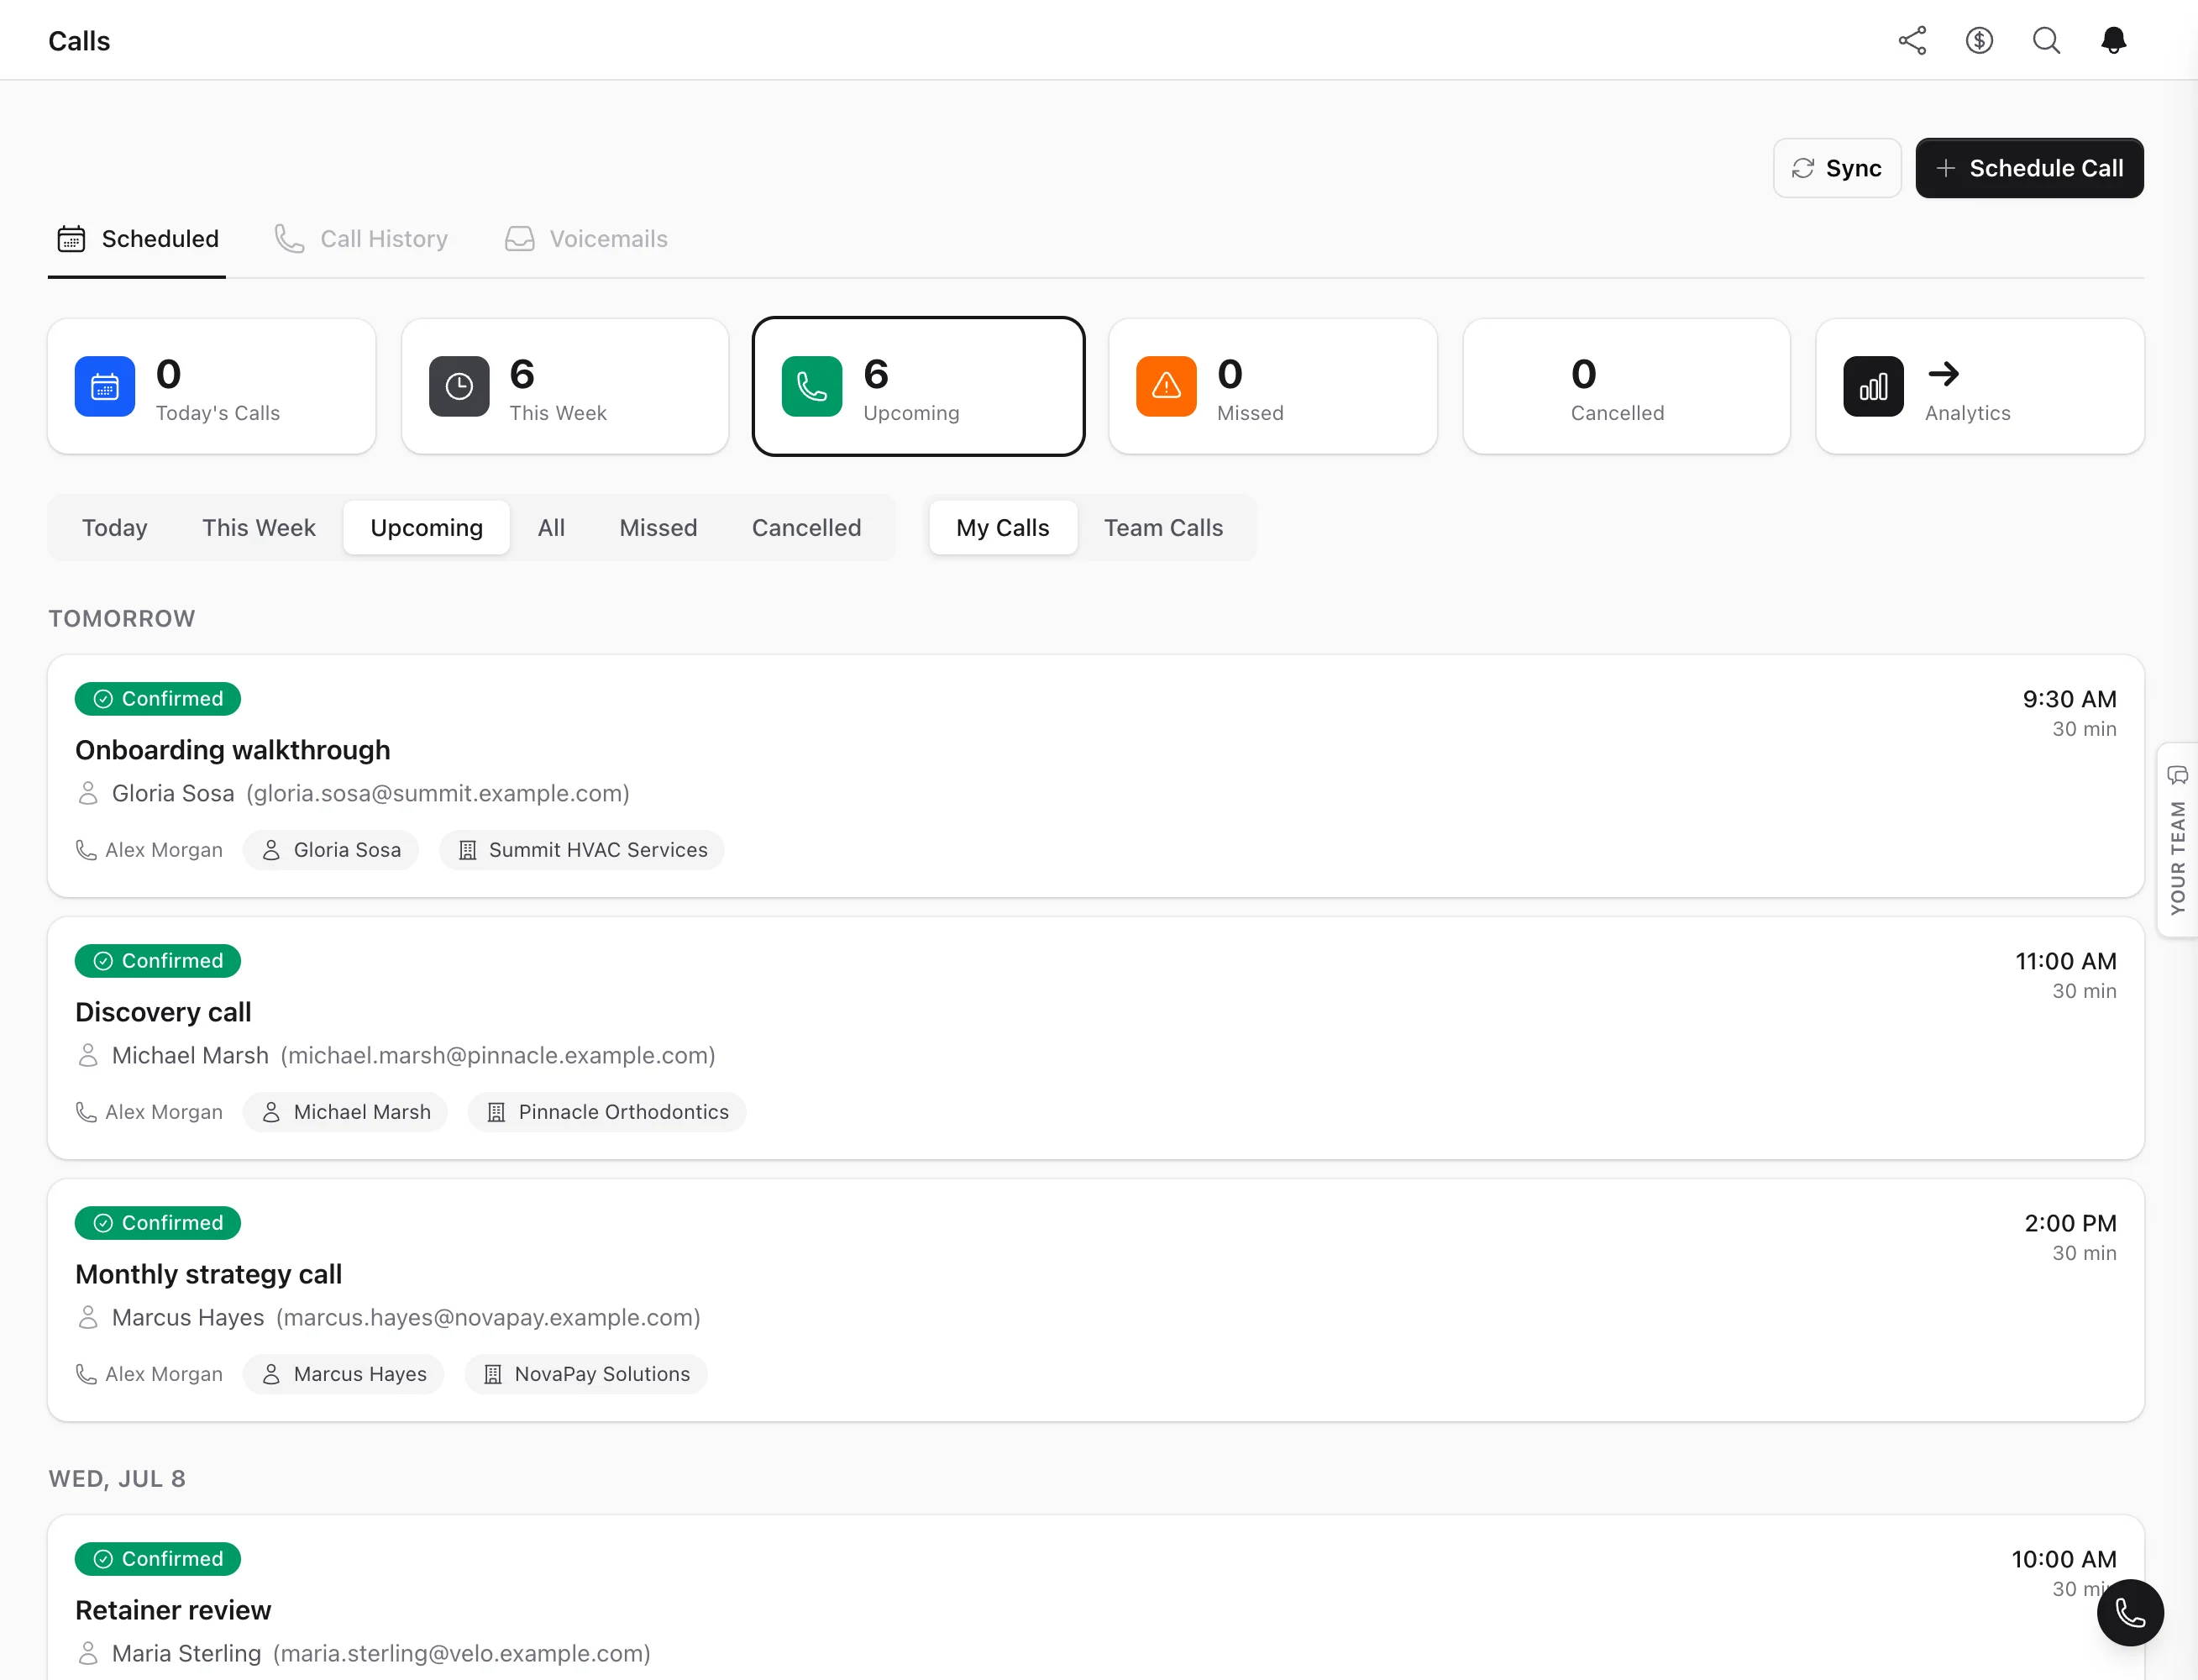Open search via the magnifier icon
Image resolution: width=2198 pixels, height=1680 pixels.
pos(2046,41)
